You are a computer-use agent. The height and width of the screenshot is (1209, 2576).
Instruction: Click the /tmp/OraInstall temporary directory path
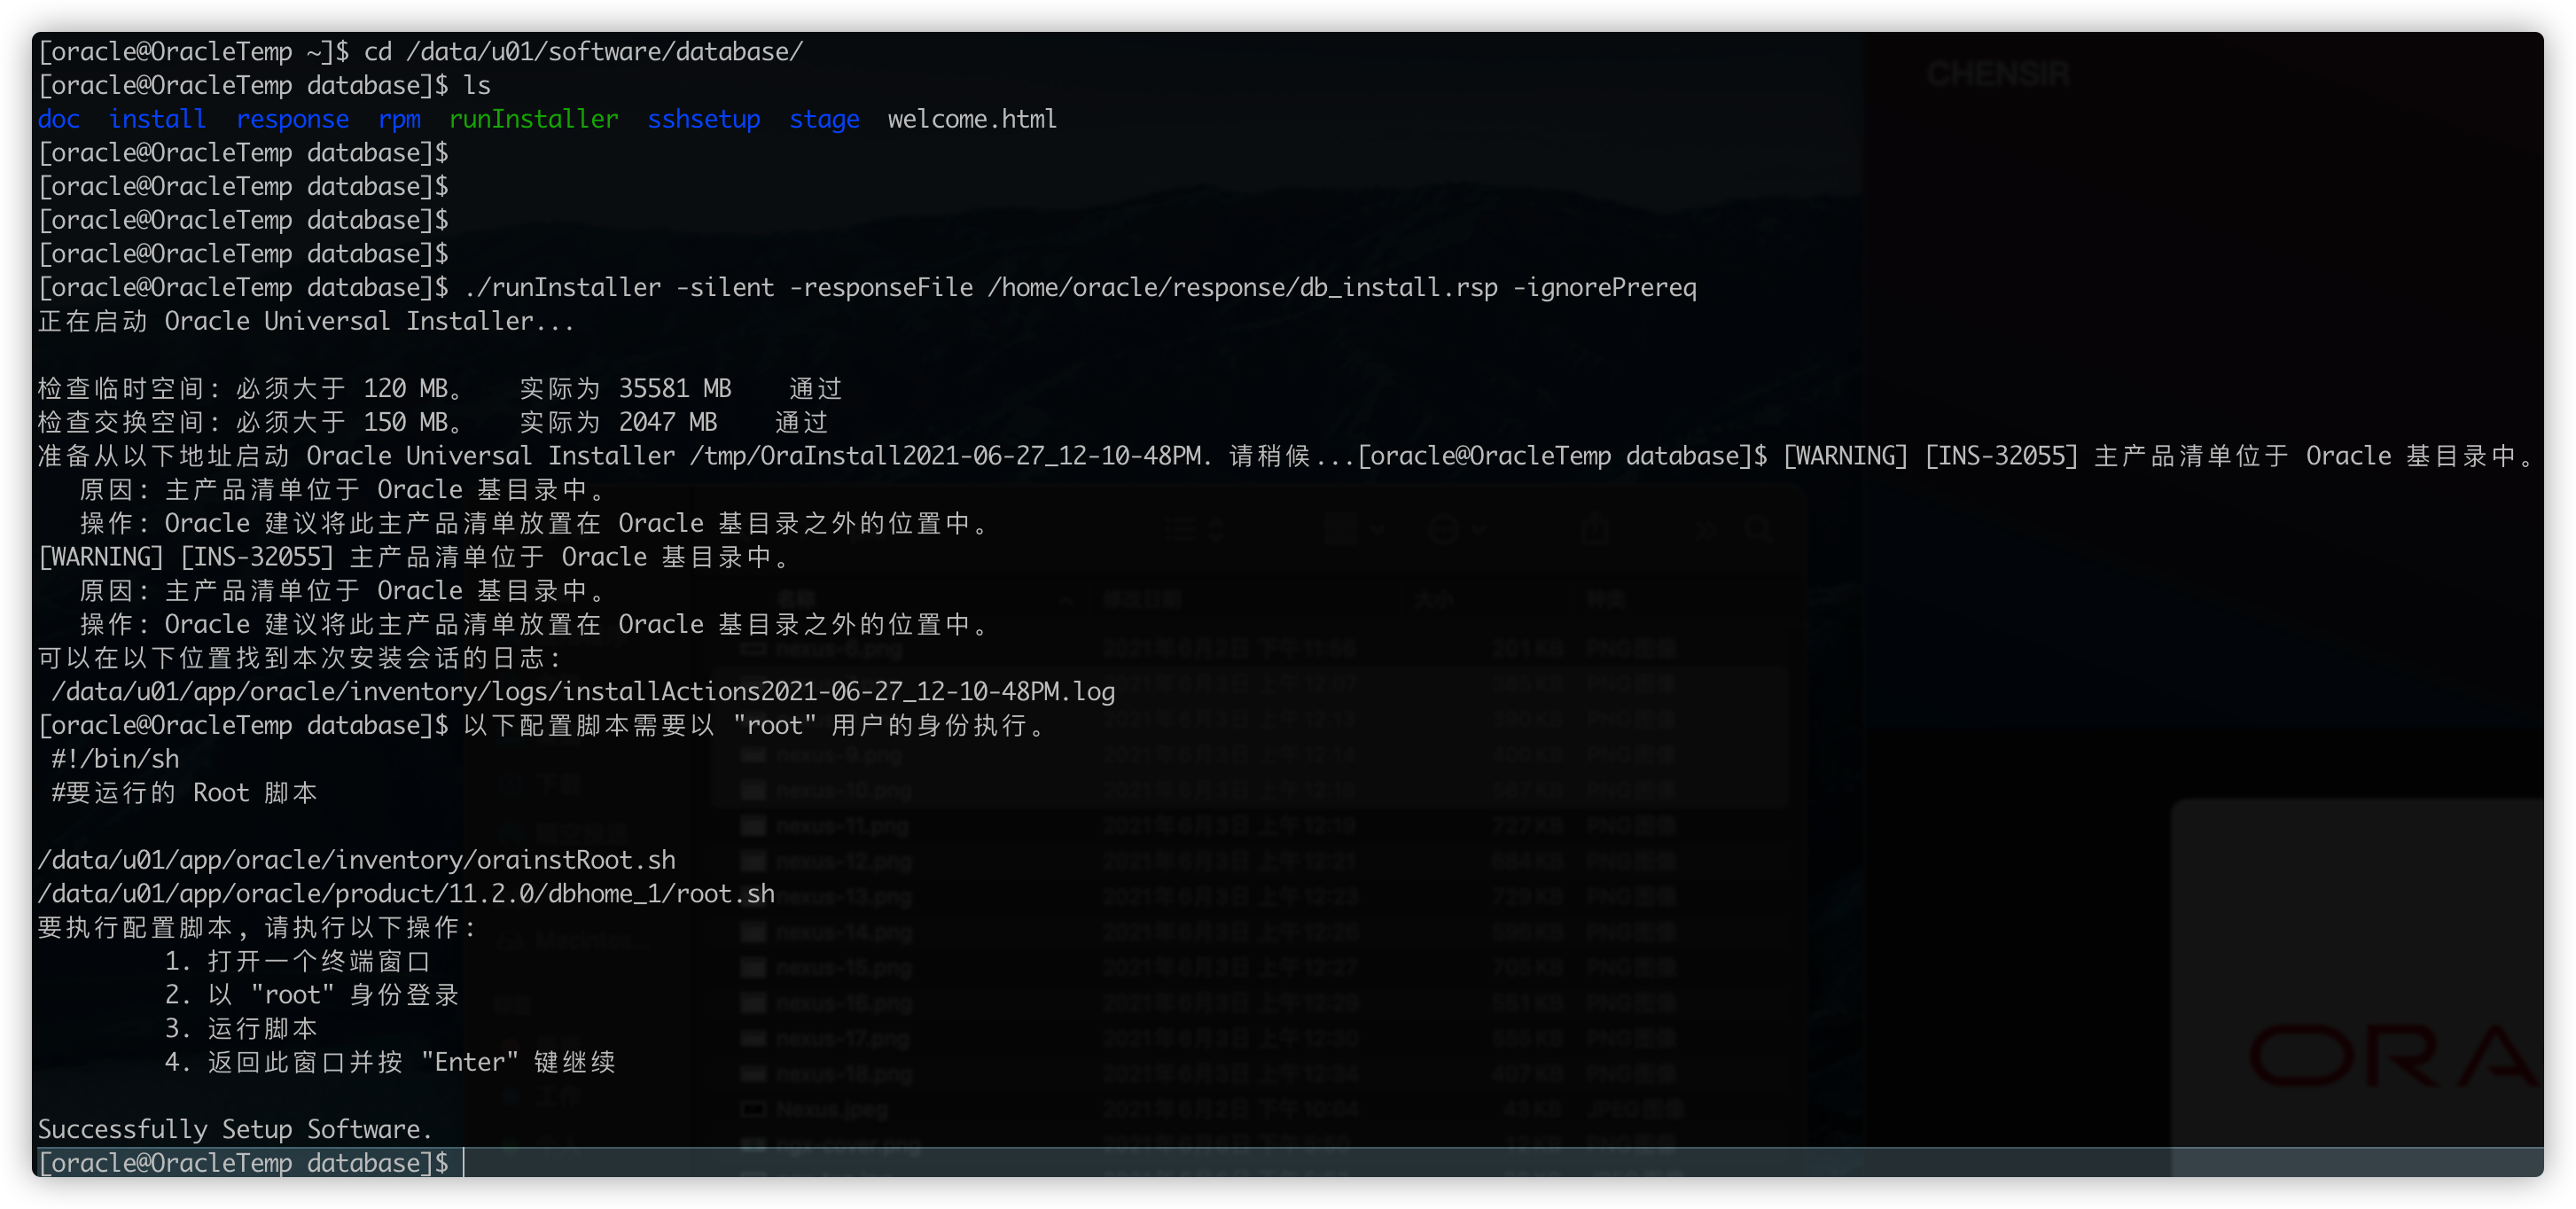945,456
